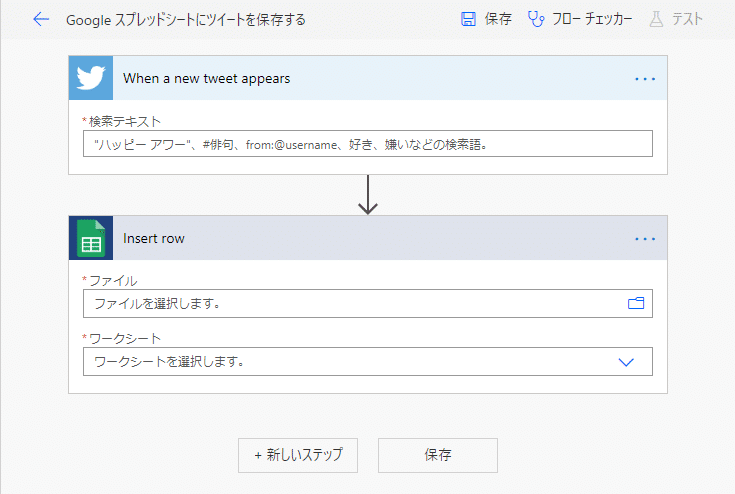
Task: Click the 保存 button below the flow steps
Action: point(438,455)
